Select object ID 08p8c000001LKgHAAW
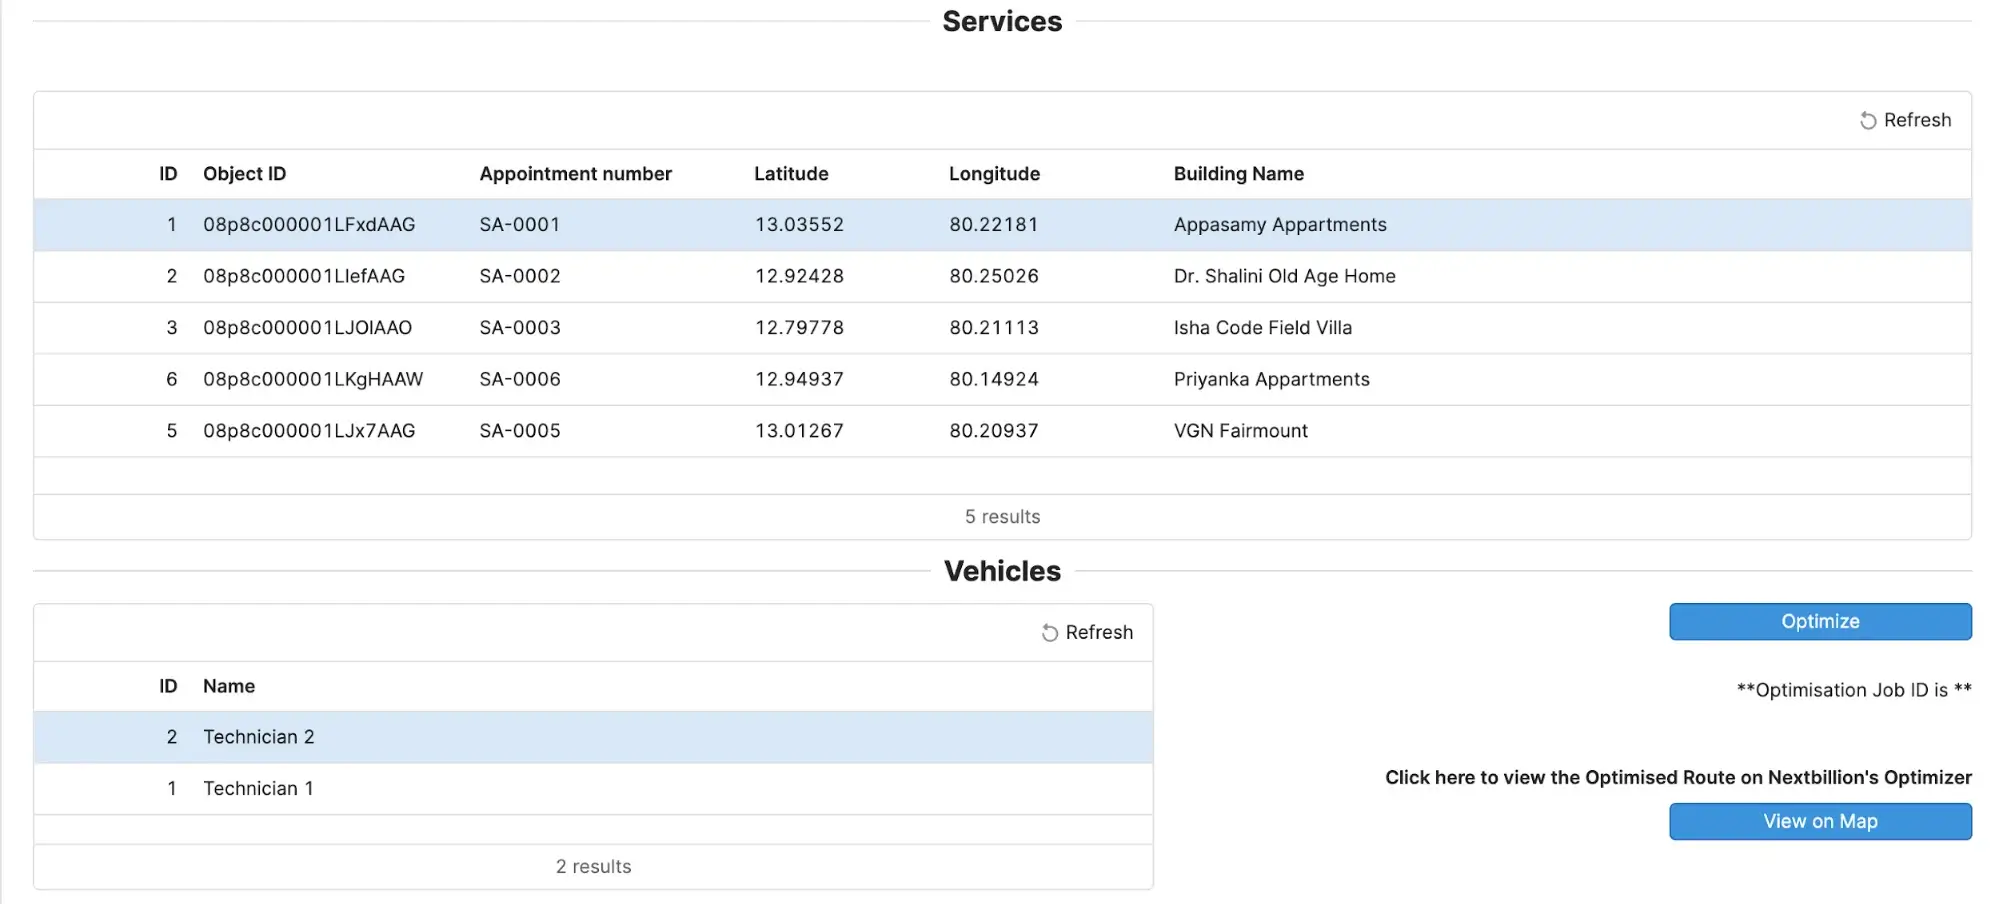The image size is (1999, 905). pyautogui.click(x=313, y=379)
